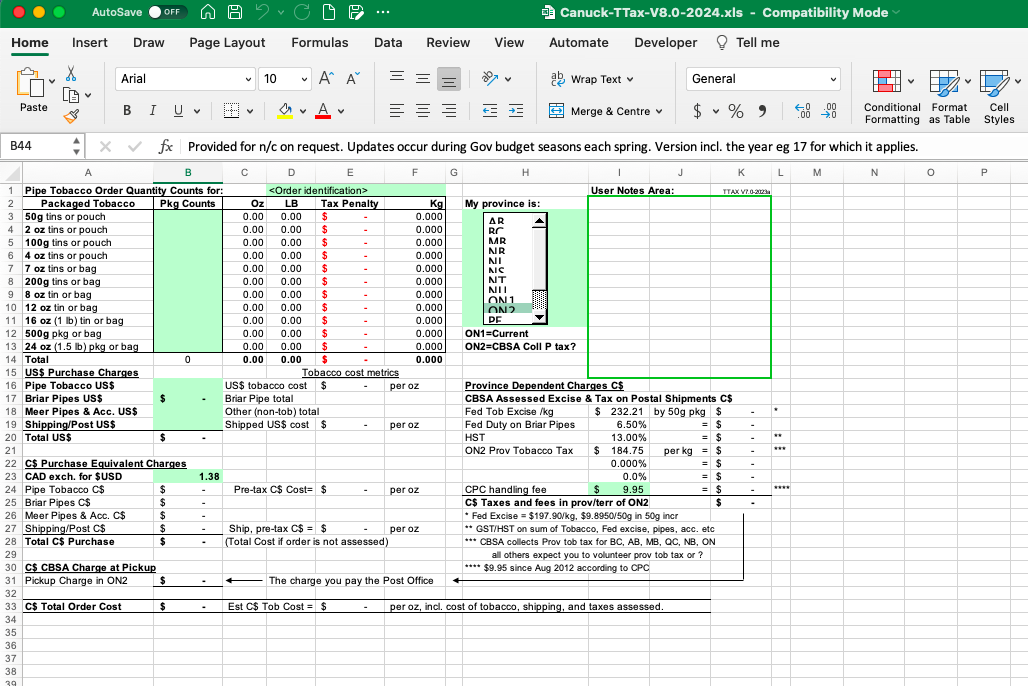Increase font size with the larger A

(x=327, y=79)
